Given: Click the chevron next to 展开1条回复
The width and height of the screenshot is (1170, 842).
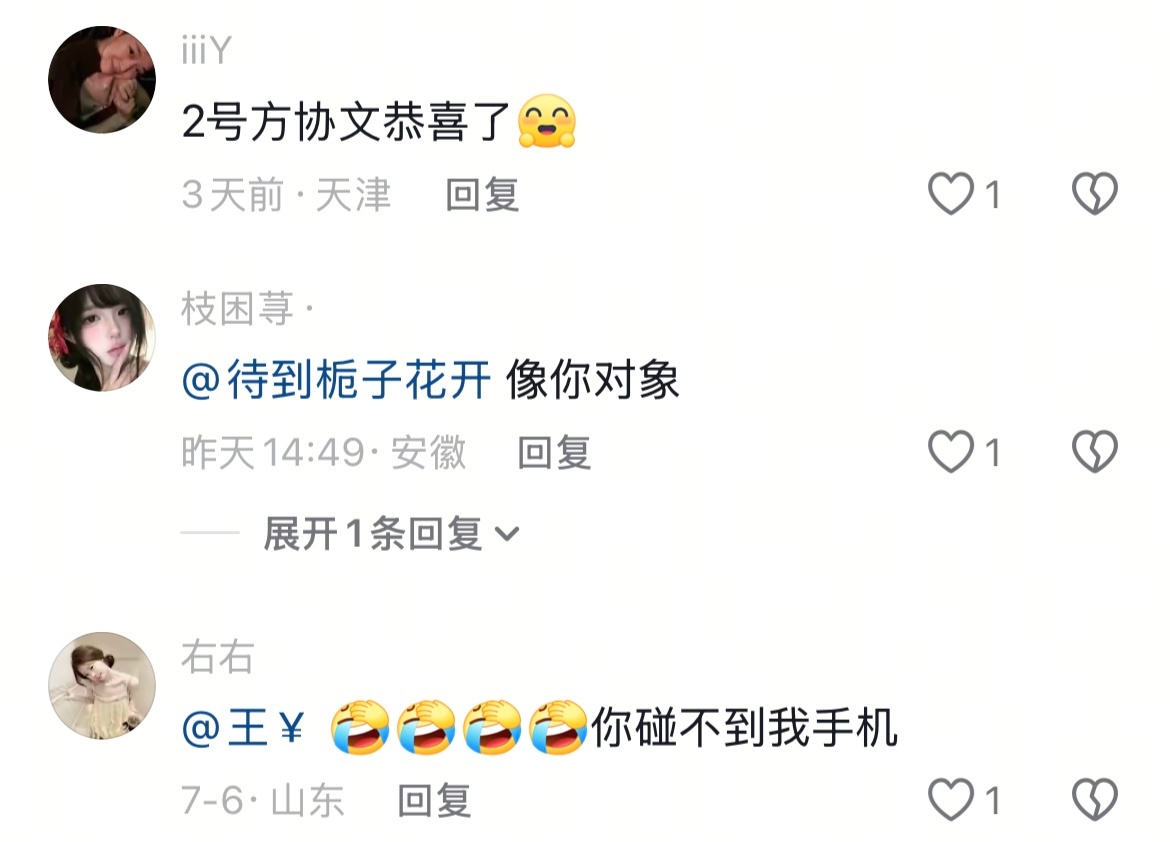Looking at the screenshot, I should point(507,534).
